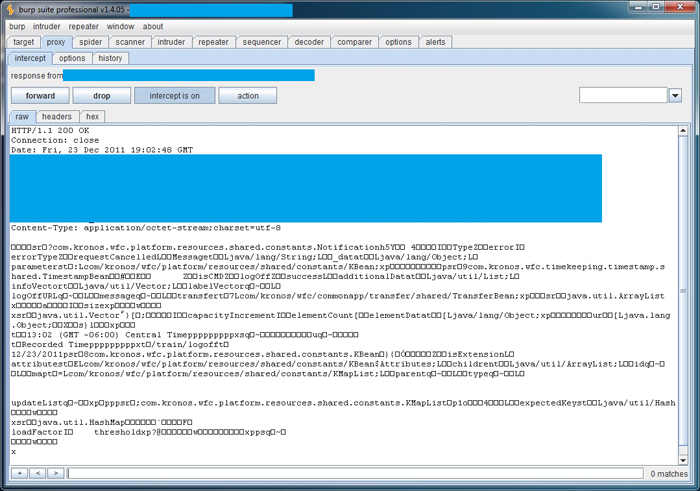Show the proxy history sub-tab
This screenshot has height=491, width=700.
[x=110, y=58]
